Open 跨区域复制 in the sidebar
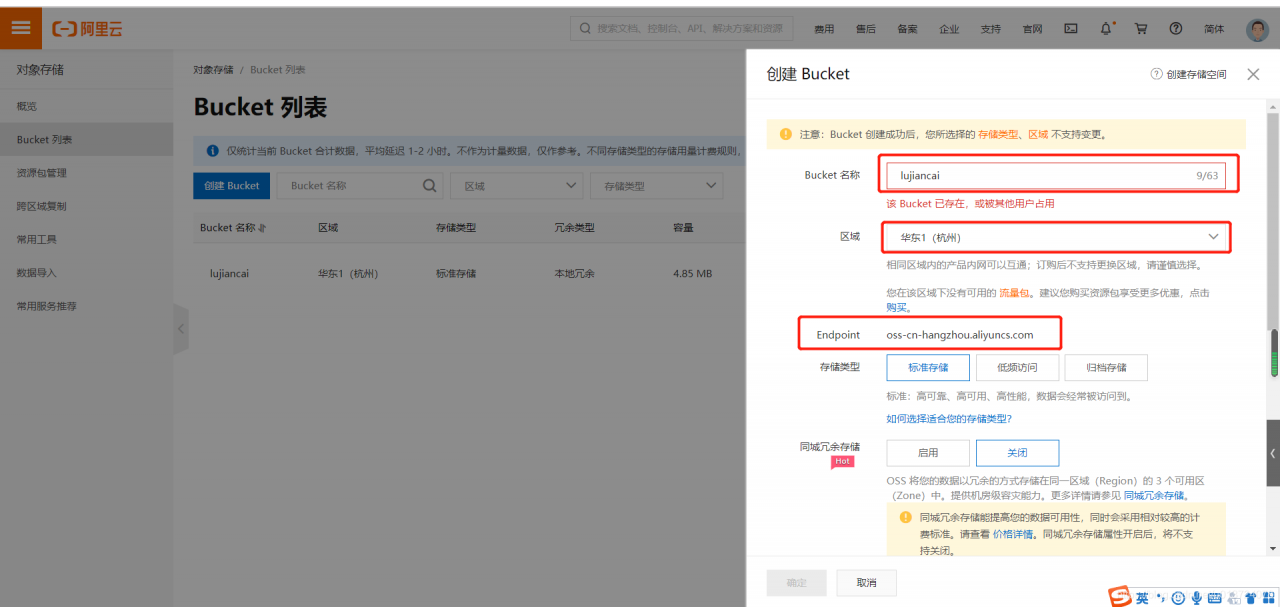Screen dimensions: 1280x607 pyautogui.click(x=86, y=206)
